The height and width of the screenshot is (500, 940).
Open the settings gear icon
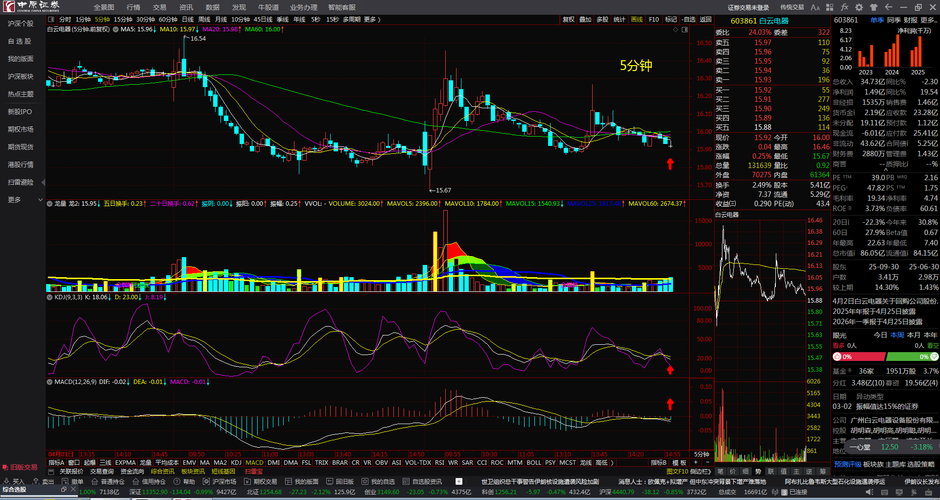(859, 7)
